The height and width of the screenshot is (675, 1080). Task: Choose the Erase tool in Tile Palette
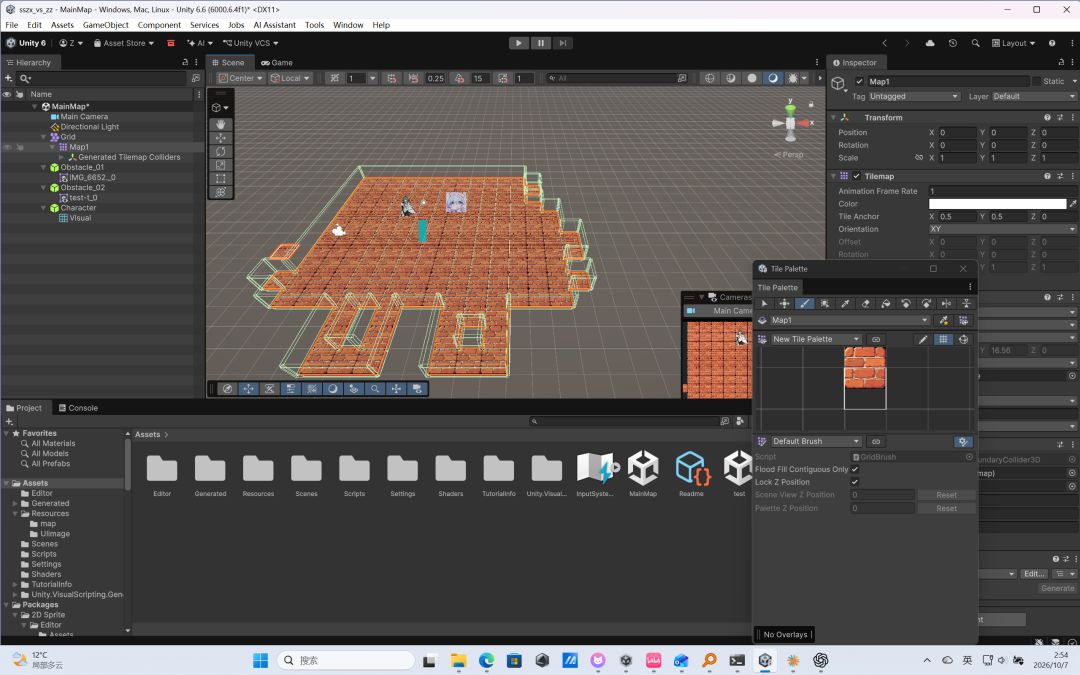pos(866,304)
